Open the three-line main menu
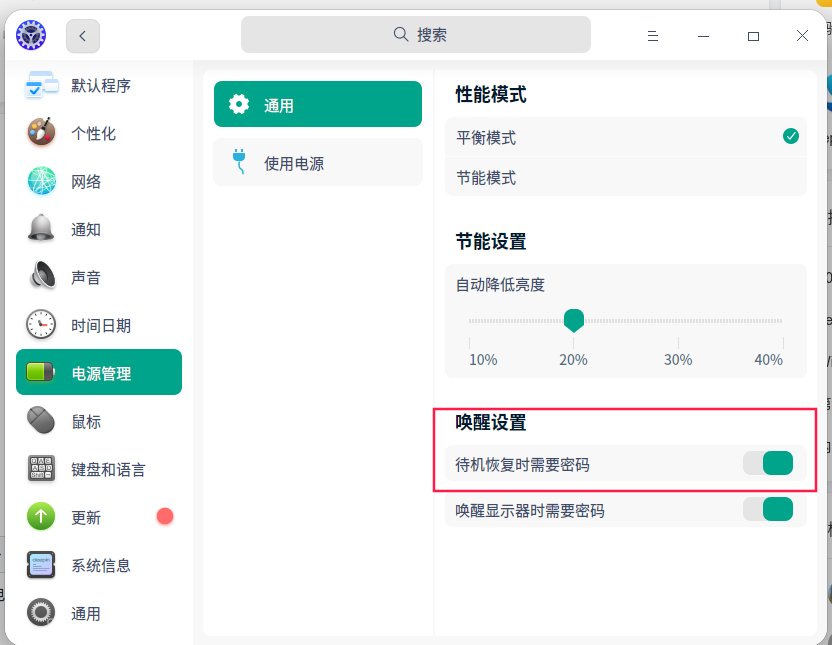The height and width of the screenshot is (645, 832). click(653, 36)
